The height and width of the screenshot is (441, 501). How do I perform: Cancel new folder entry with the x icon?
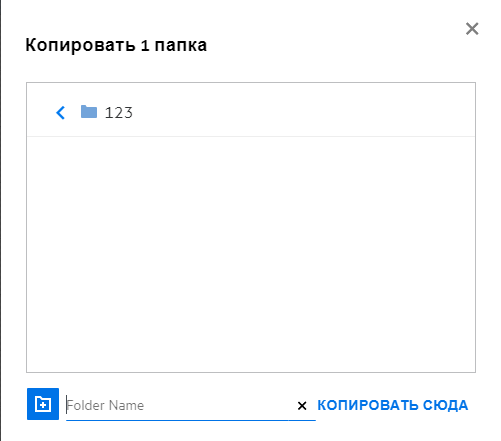[x=302, y=406]
